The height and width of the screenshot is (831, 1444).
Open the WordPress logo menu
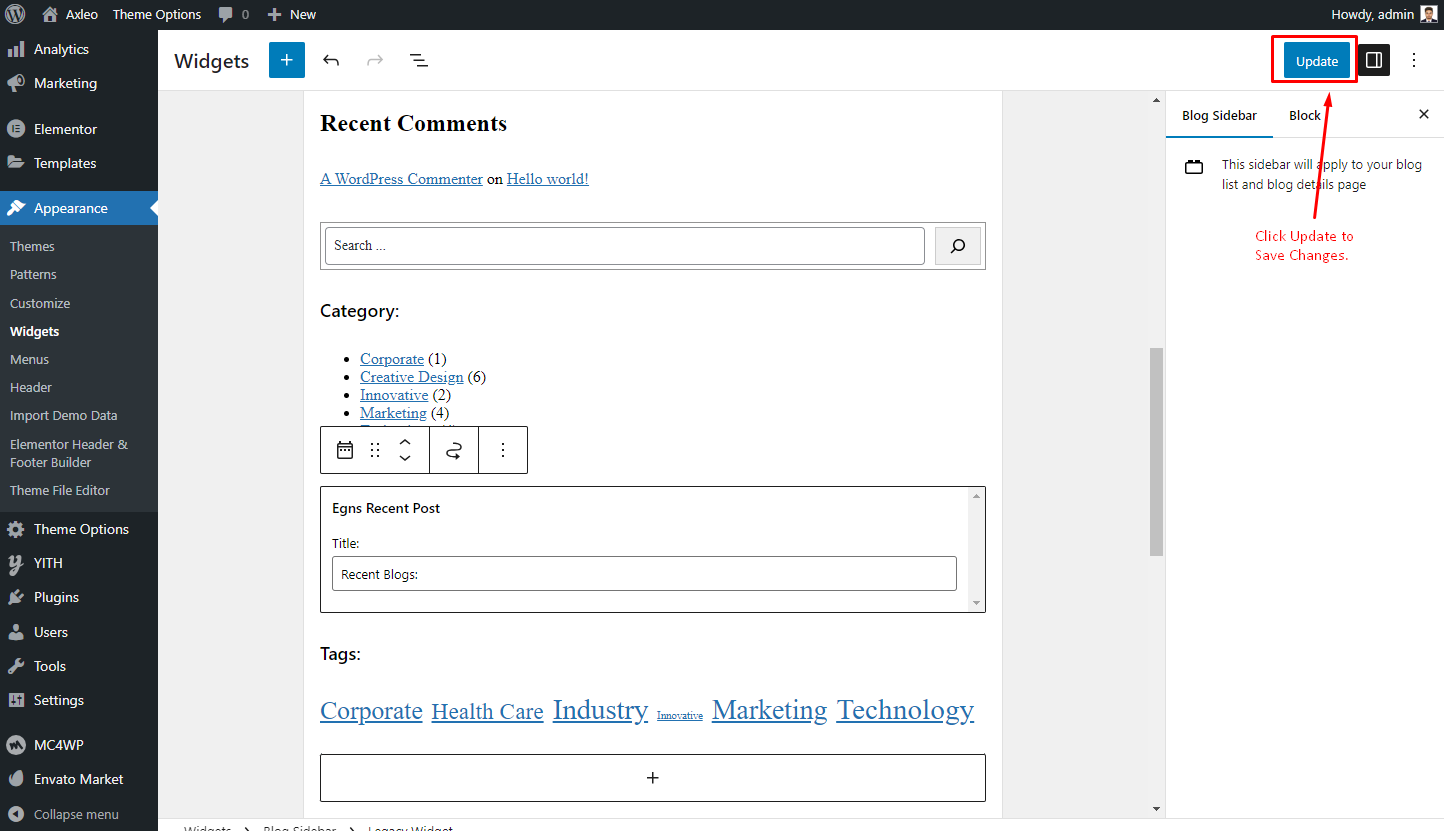coord(15,14)
